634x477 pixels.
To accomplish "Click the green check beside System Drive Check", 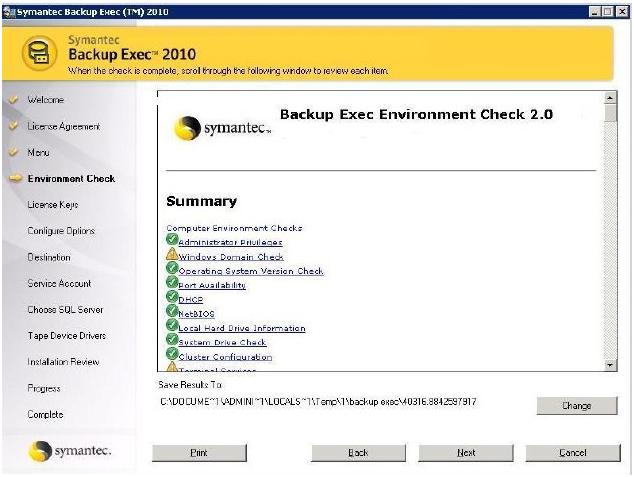I will click(172, 340).
